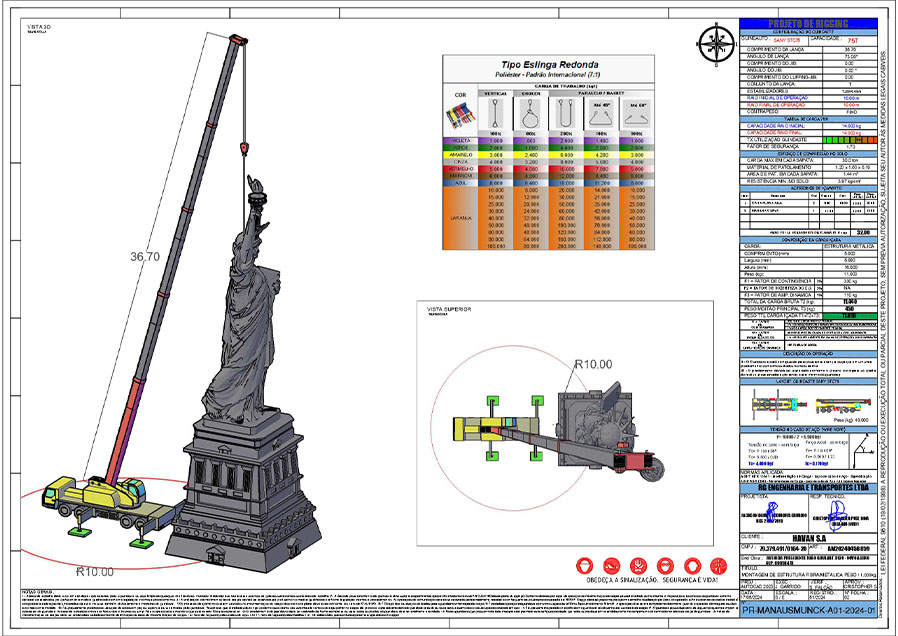The image size is (898, 636).
Task: Click the crane hook block in 3D view
Action: [245, 148]
